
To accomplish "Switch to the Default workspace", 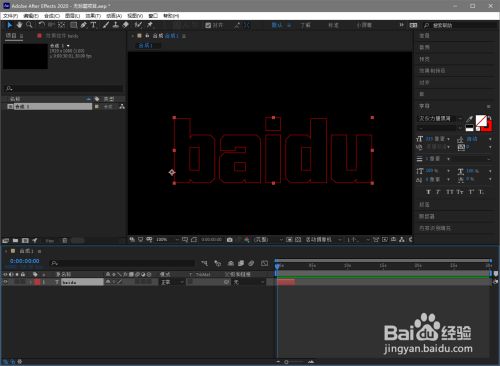I will pyautogui.click(x=277, y=25).
